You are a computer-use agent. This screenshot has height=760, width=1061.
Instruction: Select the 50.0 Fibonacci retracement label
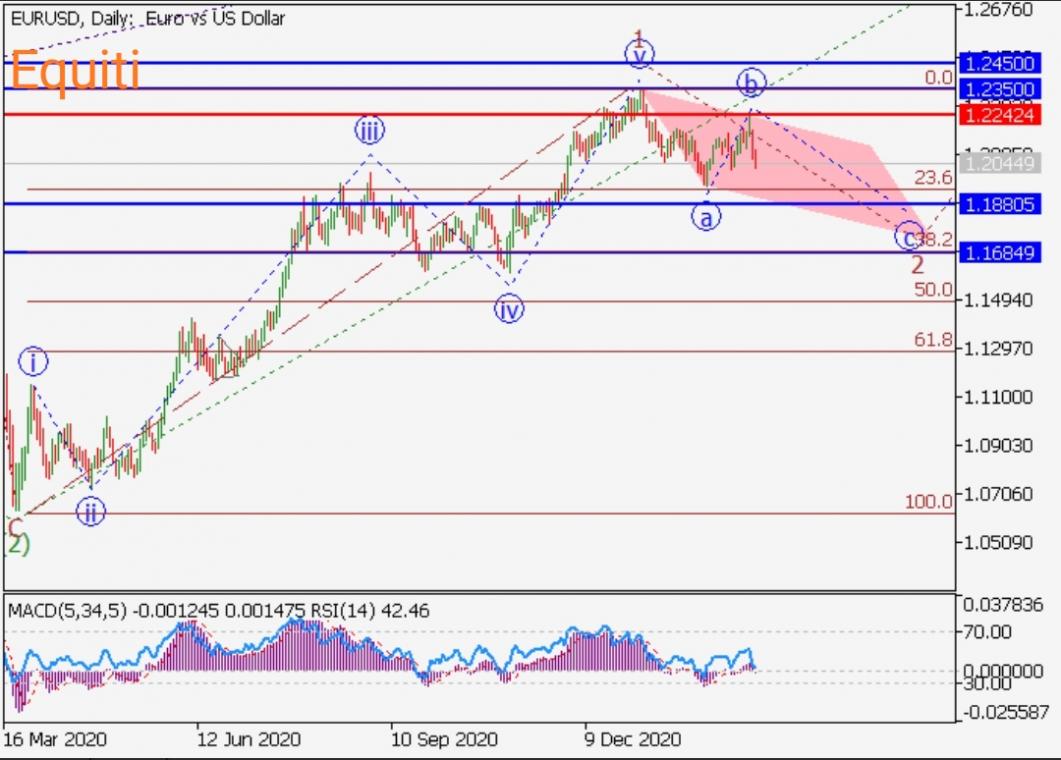tap(932, 290)
